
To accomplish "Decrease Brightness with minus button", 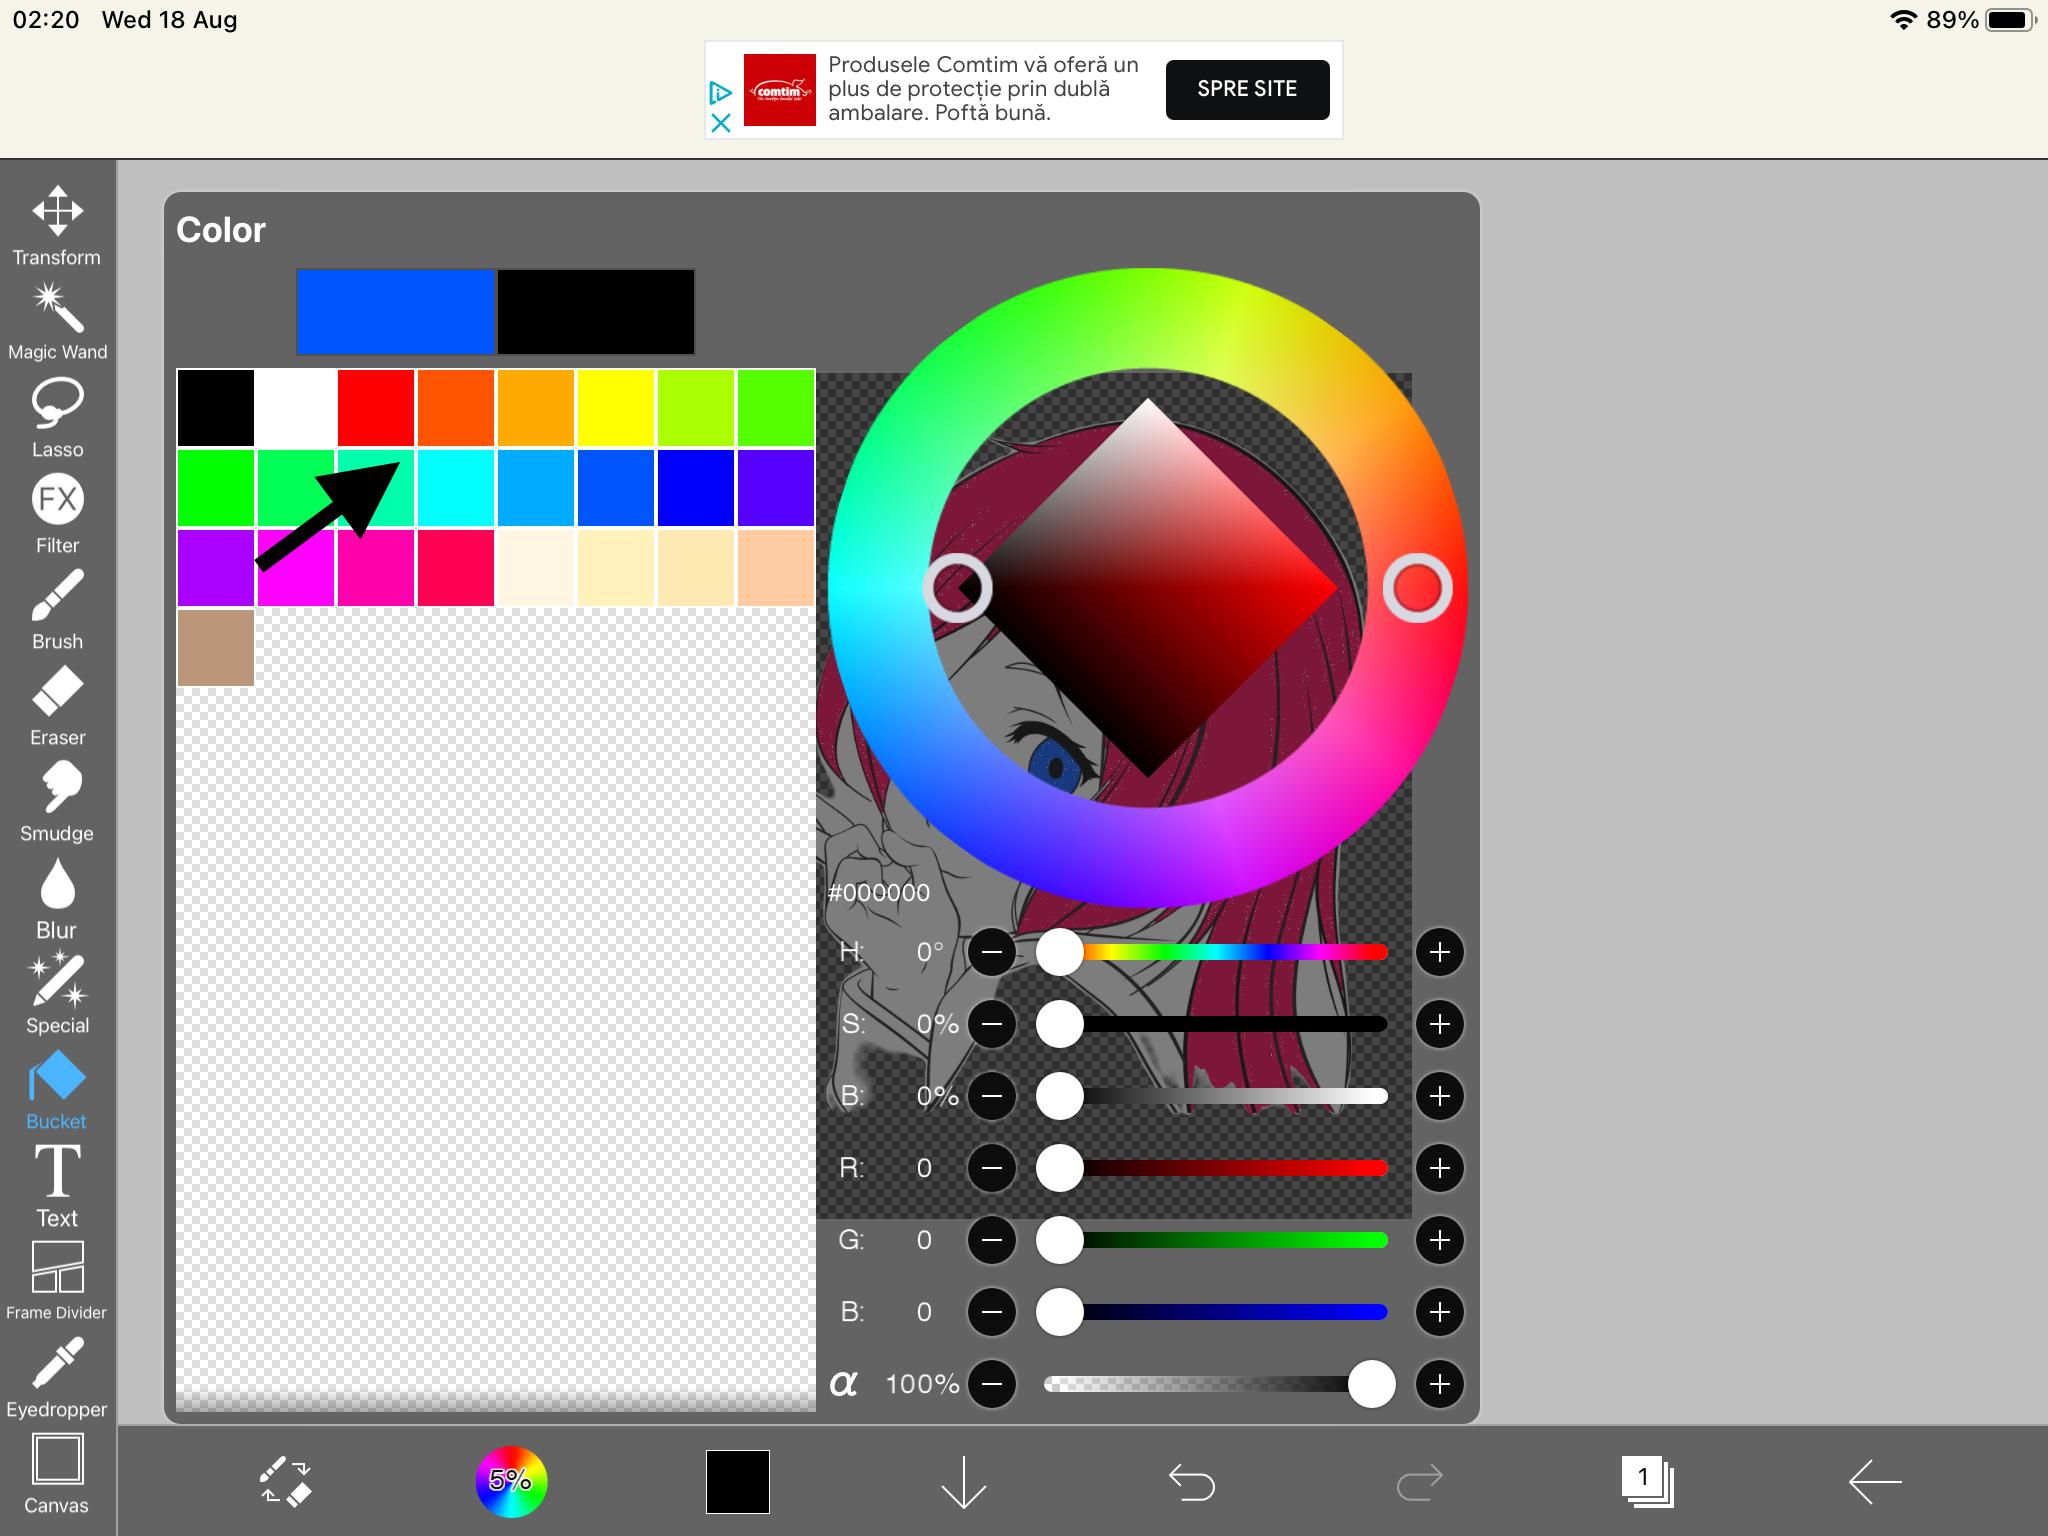I will click(992, 1096).
